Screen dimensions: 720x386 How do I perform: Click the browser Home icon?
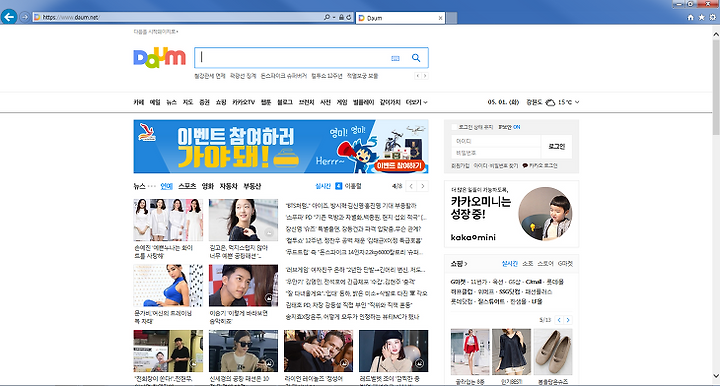[x=690, y=17]
